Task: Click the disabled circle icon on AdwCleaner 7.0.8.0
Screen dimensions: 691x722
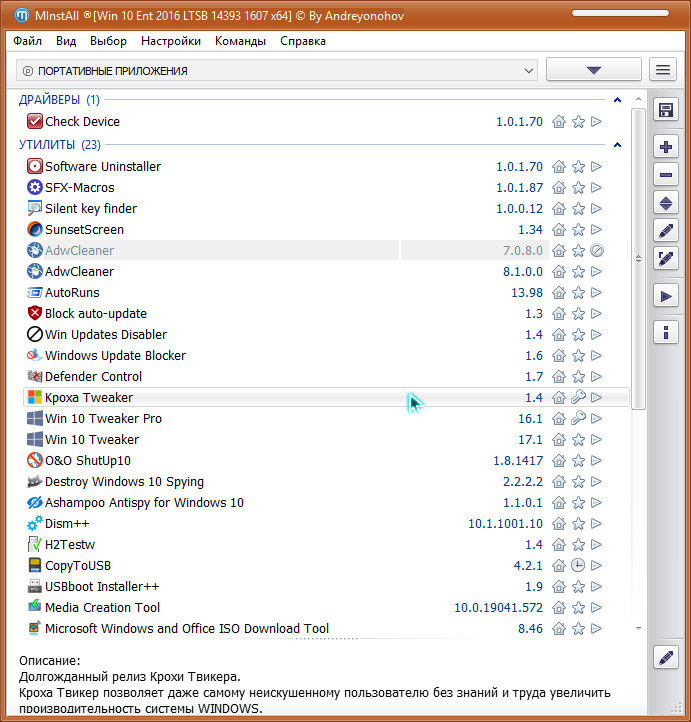Action: point(597,250)
